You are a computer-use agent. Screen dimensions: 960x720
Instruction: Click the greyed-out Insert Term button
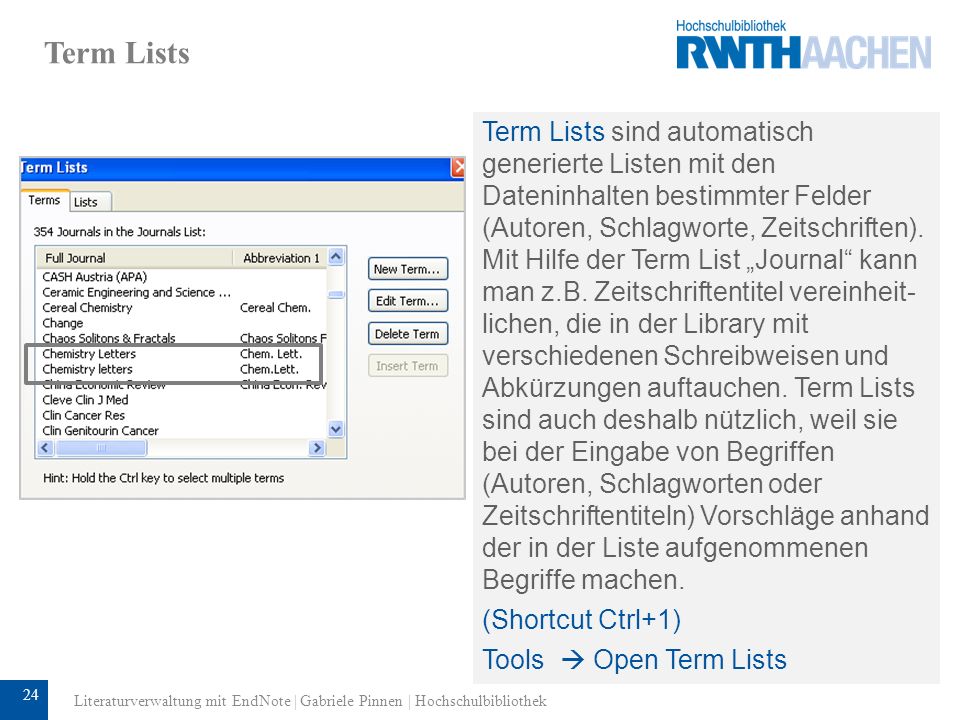(408, 366)
